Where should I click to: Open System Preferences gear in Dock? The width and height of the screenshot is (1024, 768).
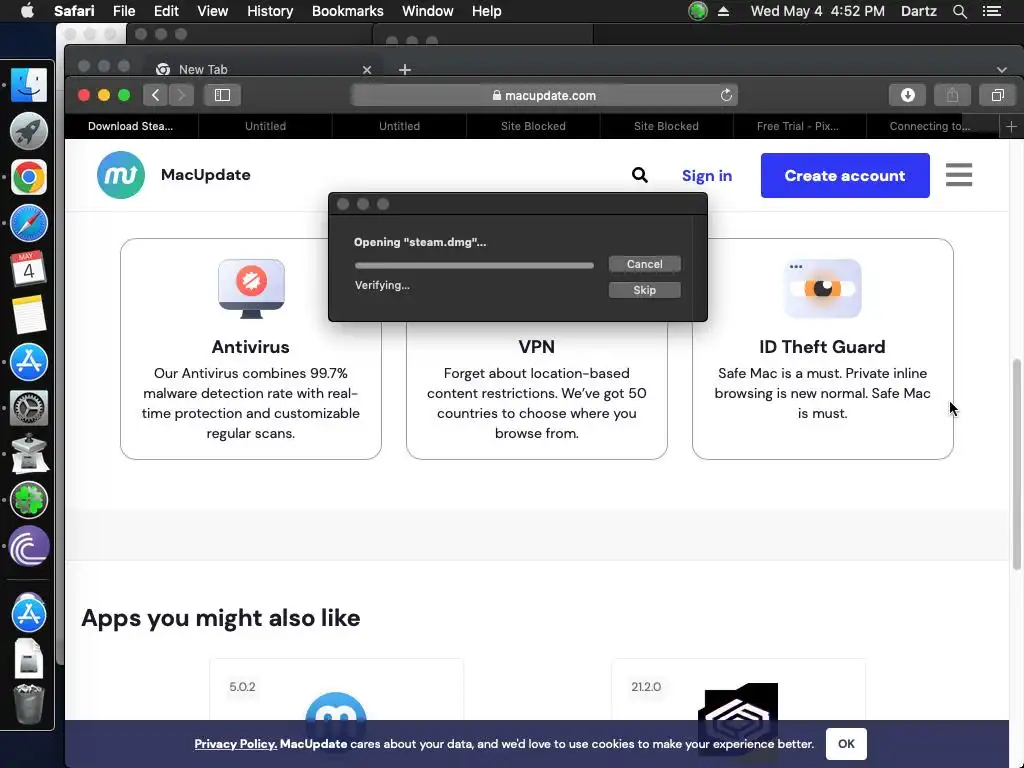29,408
